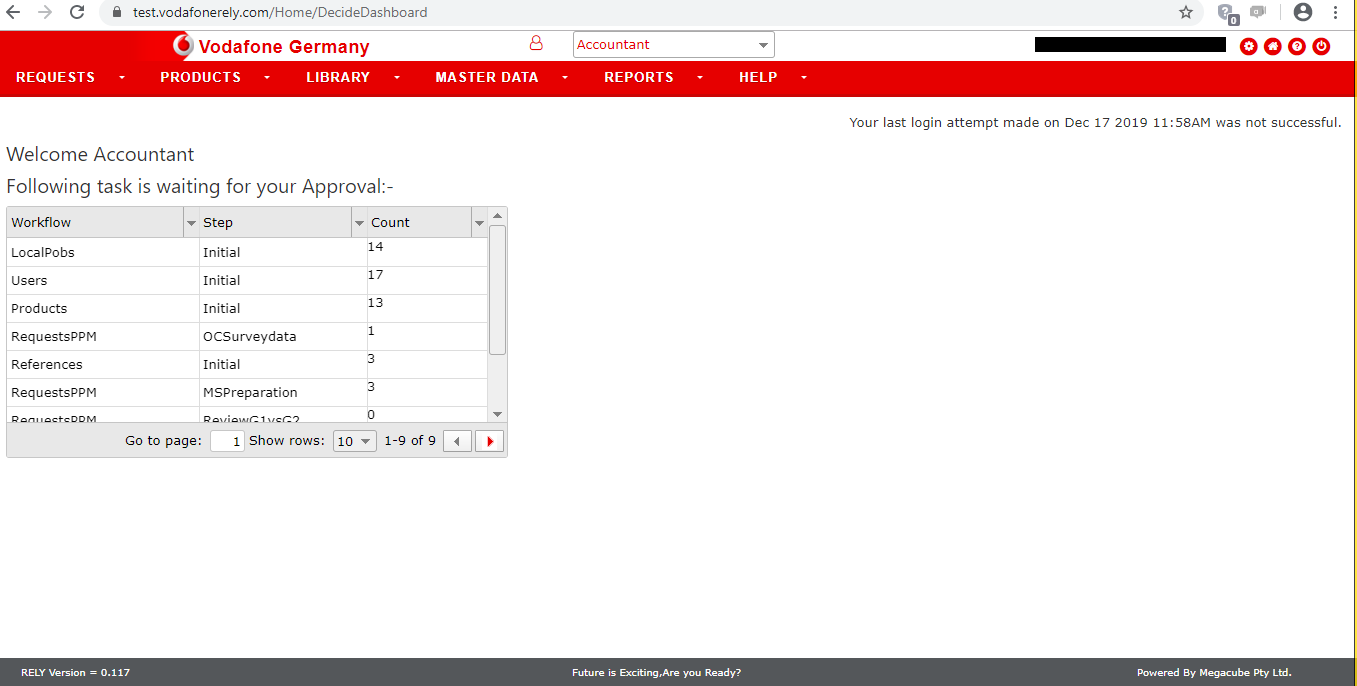Click the browser address bar URL

pos(280,13)
